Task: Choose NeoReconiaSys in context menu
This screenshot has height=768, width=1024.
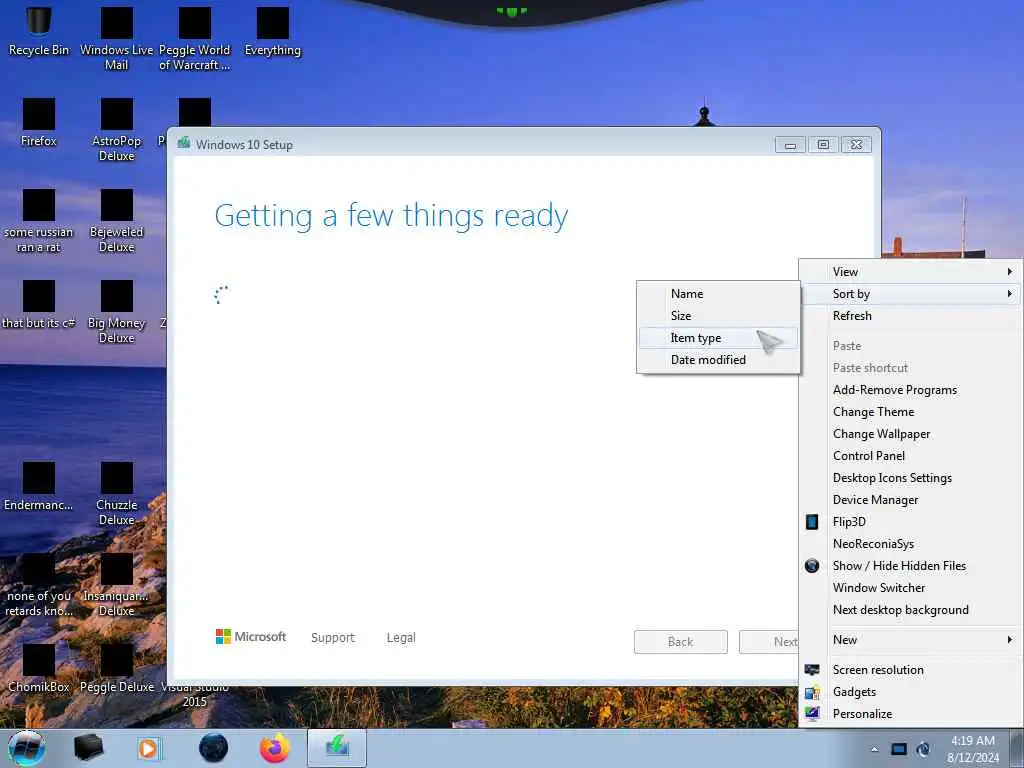Action: [910, 544]
